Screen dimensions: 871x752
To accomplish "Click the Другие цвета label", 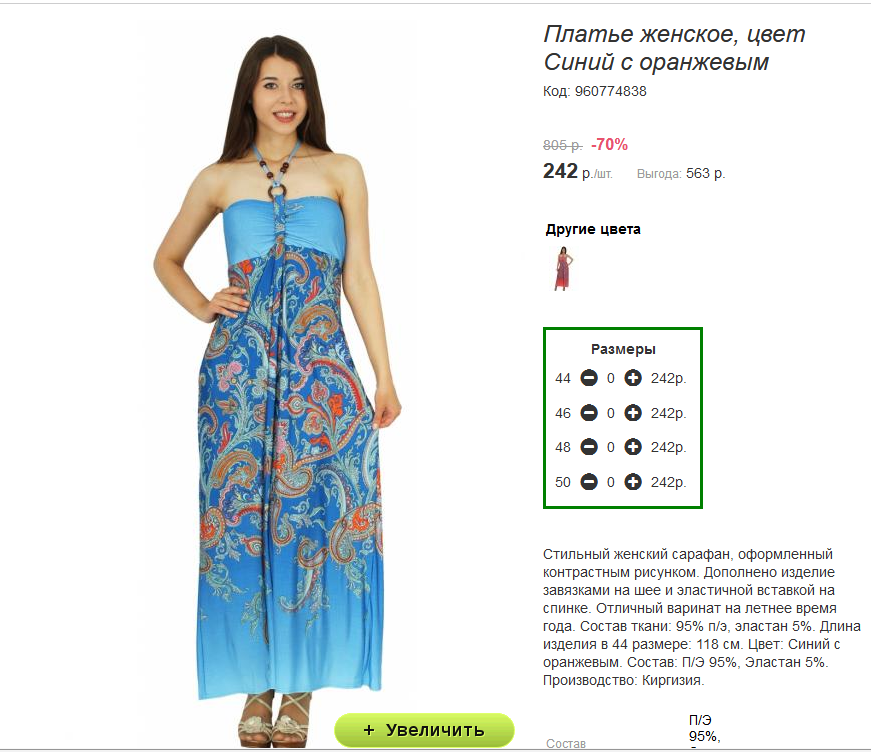I will 593,229.
